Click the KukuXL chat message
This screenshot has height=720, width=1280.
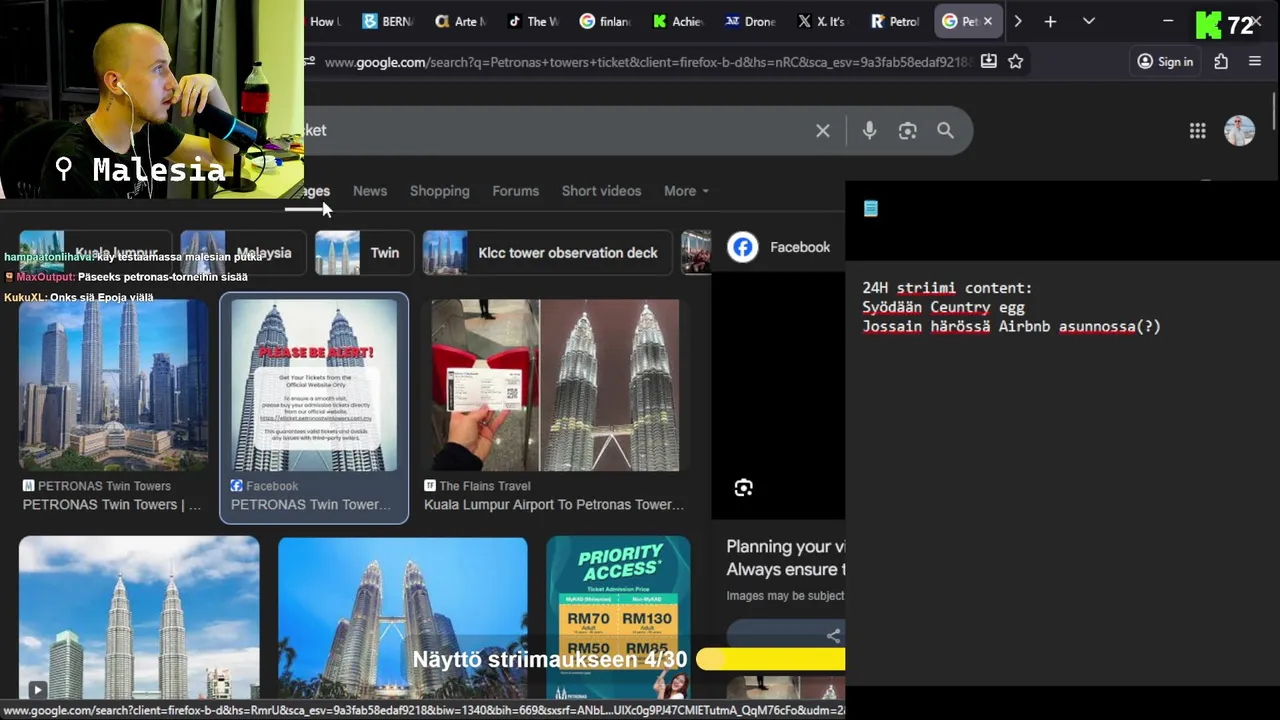pos(79,297)
